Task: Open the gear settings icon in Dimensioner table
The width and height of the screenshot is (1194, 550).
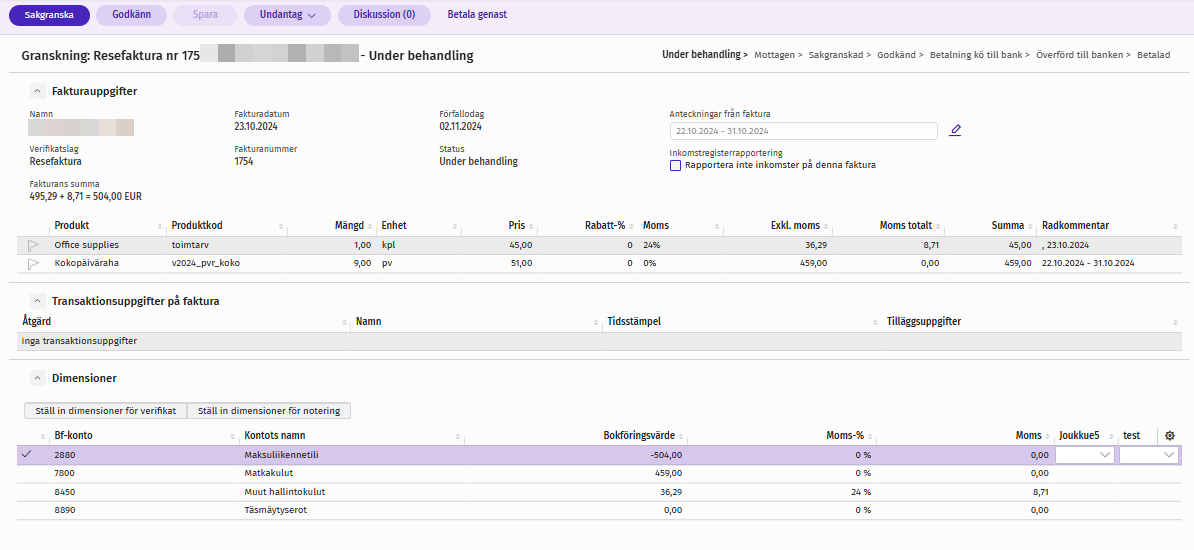Action: pyautogui.click(x=1170, y=435)
